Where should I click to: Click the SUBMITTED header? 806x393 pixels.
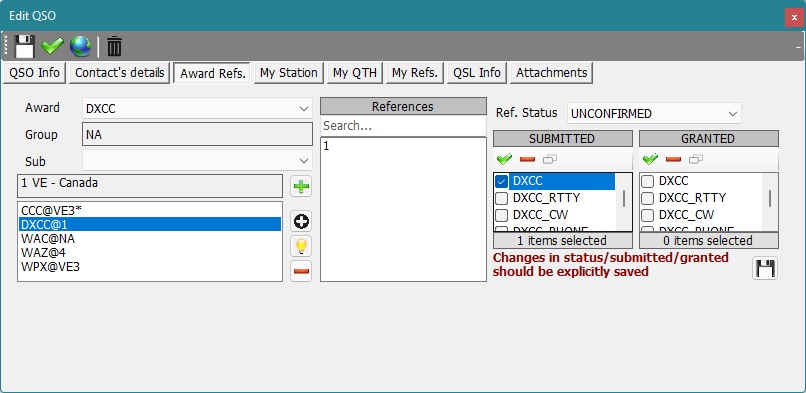point(562,139)
